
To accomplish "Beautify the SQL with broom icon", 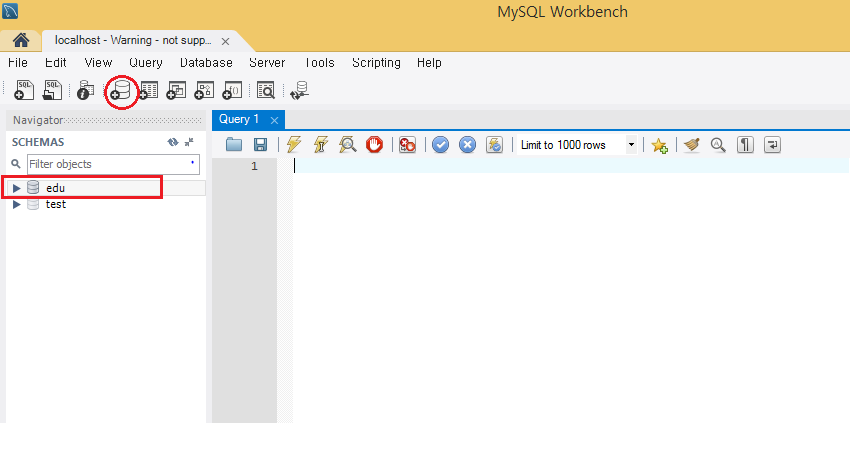I will [692, 145].
